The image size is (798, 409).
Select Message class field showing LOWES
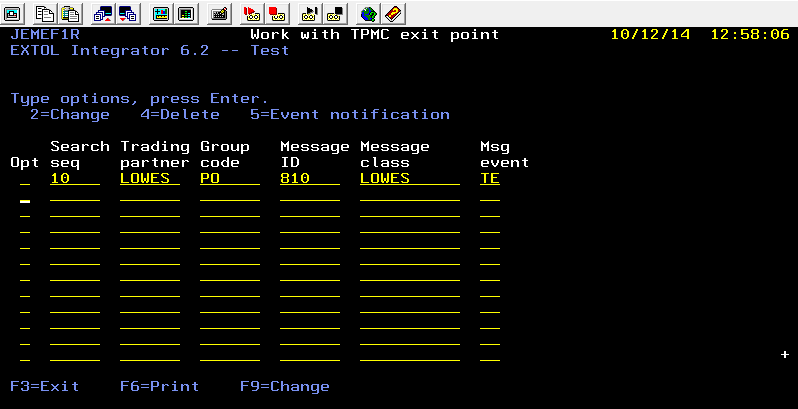click(410, 179)
